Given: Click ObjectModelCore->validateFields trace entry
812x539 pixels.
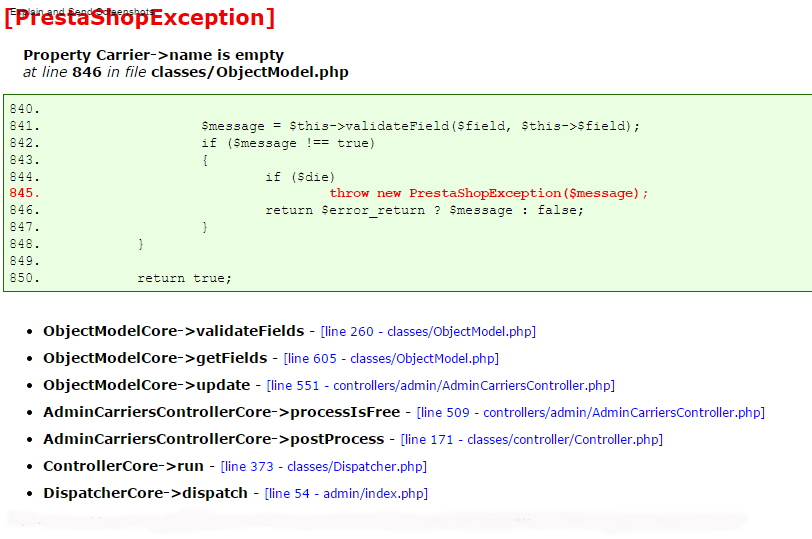Looking at the screenshot, I should [x=173, y=331].
